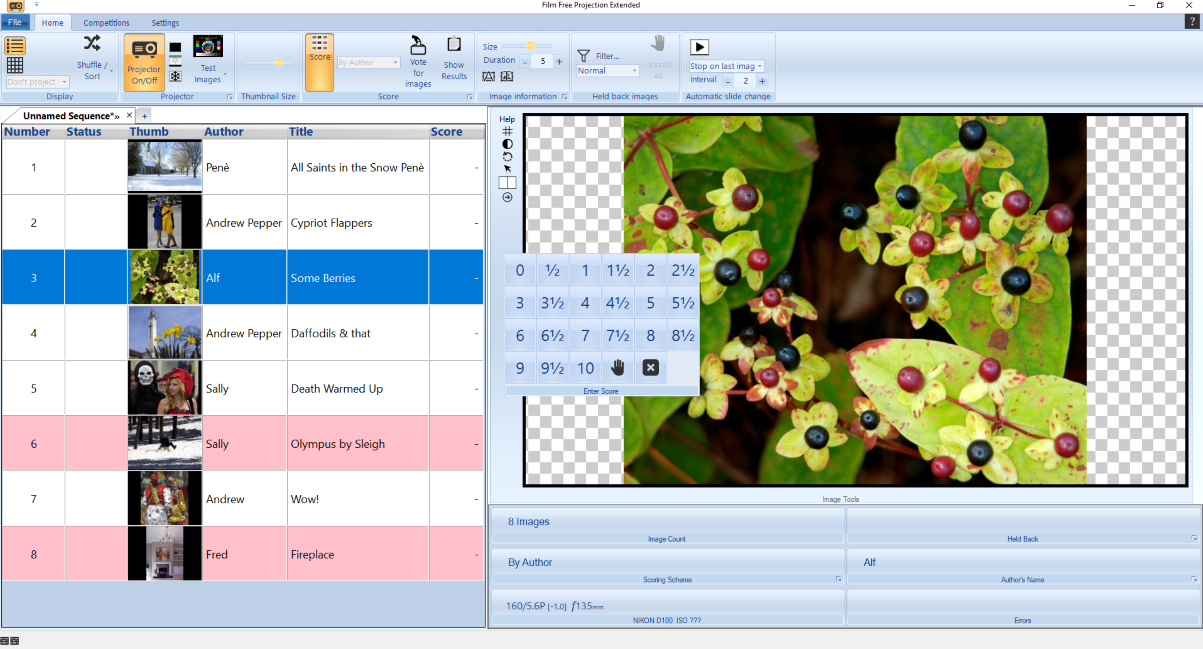Click the hand hold-back icon in score pad

pyautogui.click(x=617, y=368)
